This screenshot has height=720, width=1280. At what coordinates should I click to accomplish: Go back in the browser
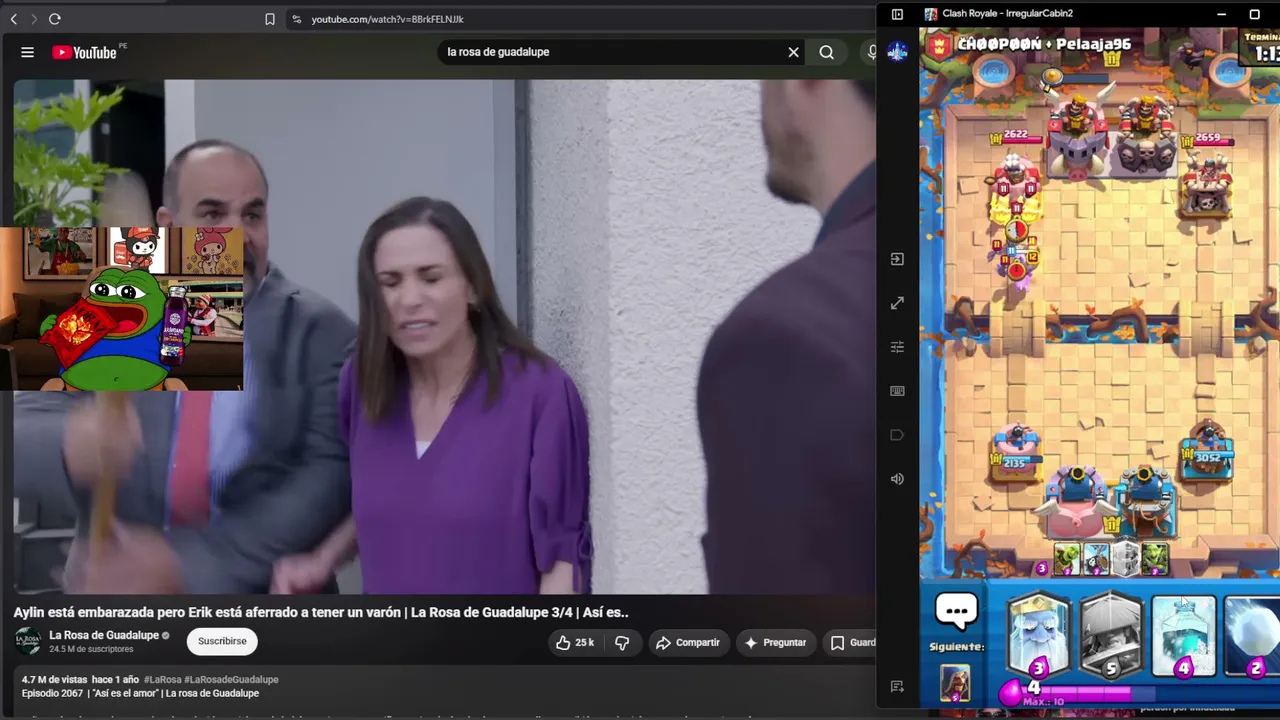click(14, 19)
